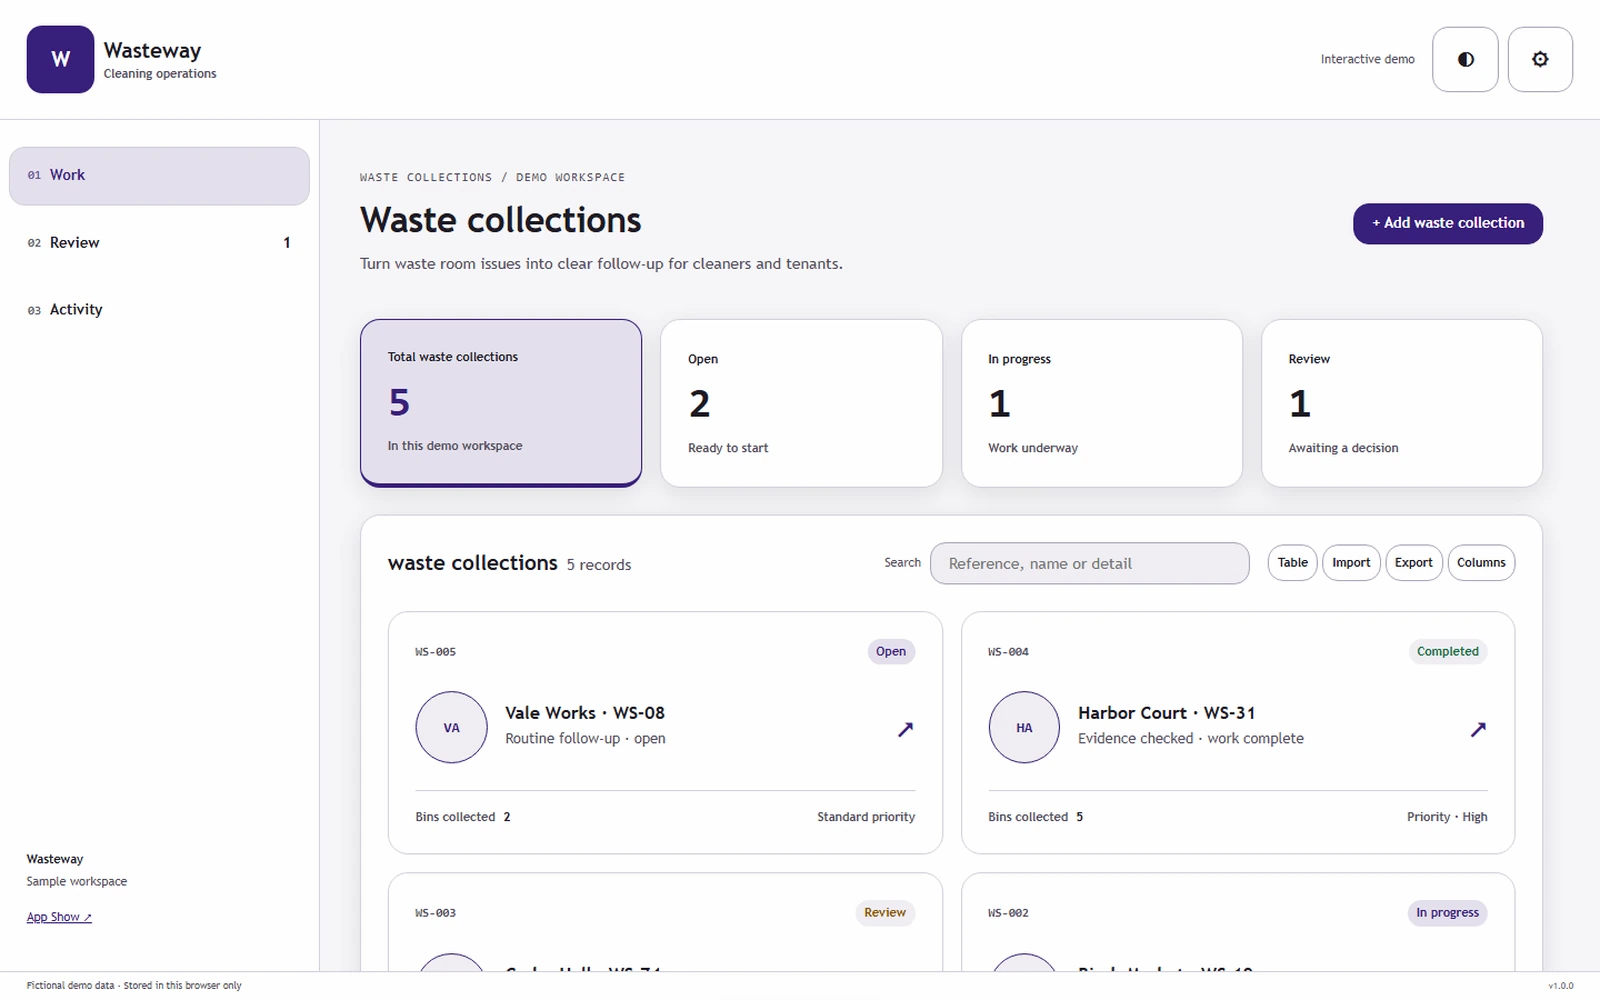Focus the Reference, name or detail search field
The width and height of the screenshot is (1600, 1000).
[x=1089, y=563]
